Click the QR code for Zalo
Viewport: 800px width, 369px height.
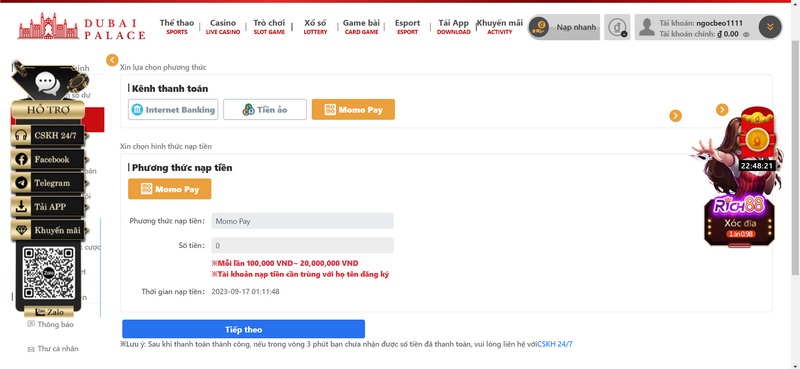[x=48, y=273]
